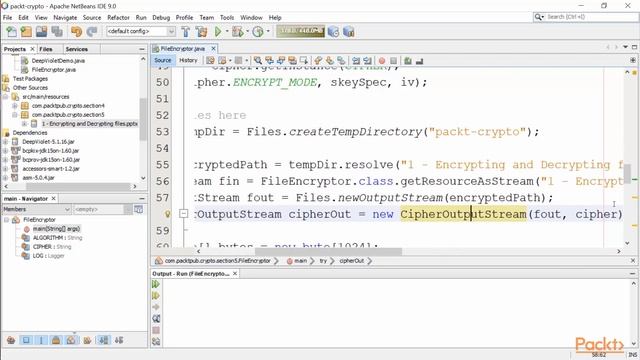Open the Navigate menu

pos(65,18)
